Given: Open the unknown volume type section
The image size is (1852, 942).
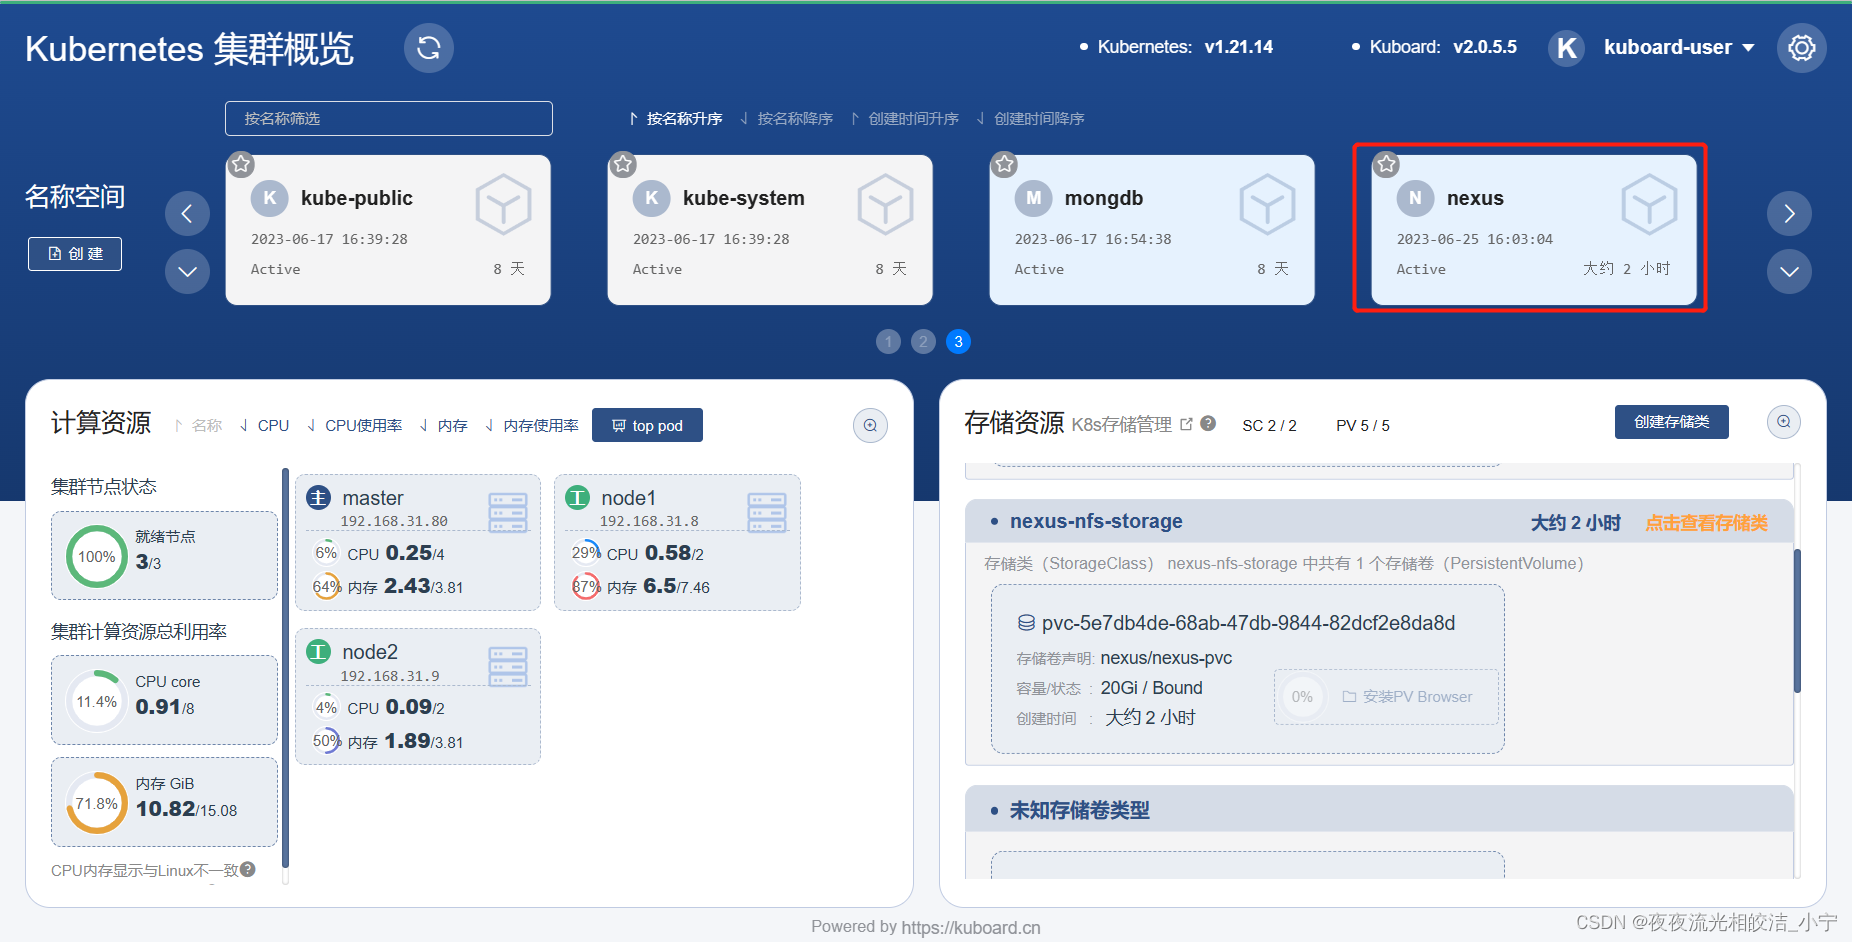Looking at the screenshot, I should [x=1379, y=809].
